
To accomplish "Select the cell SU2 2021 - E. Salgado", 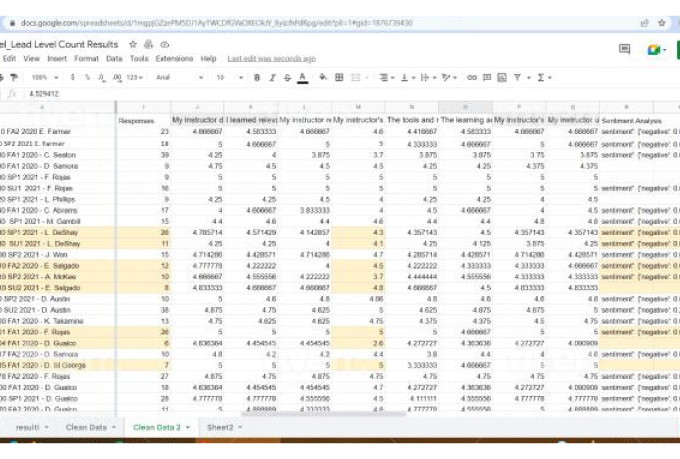I will click(58, 288).
